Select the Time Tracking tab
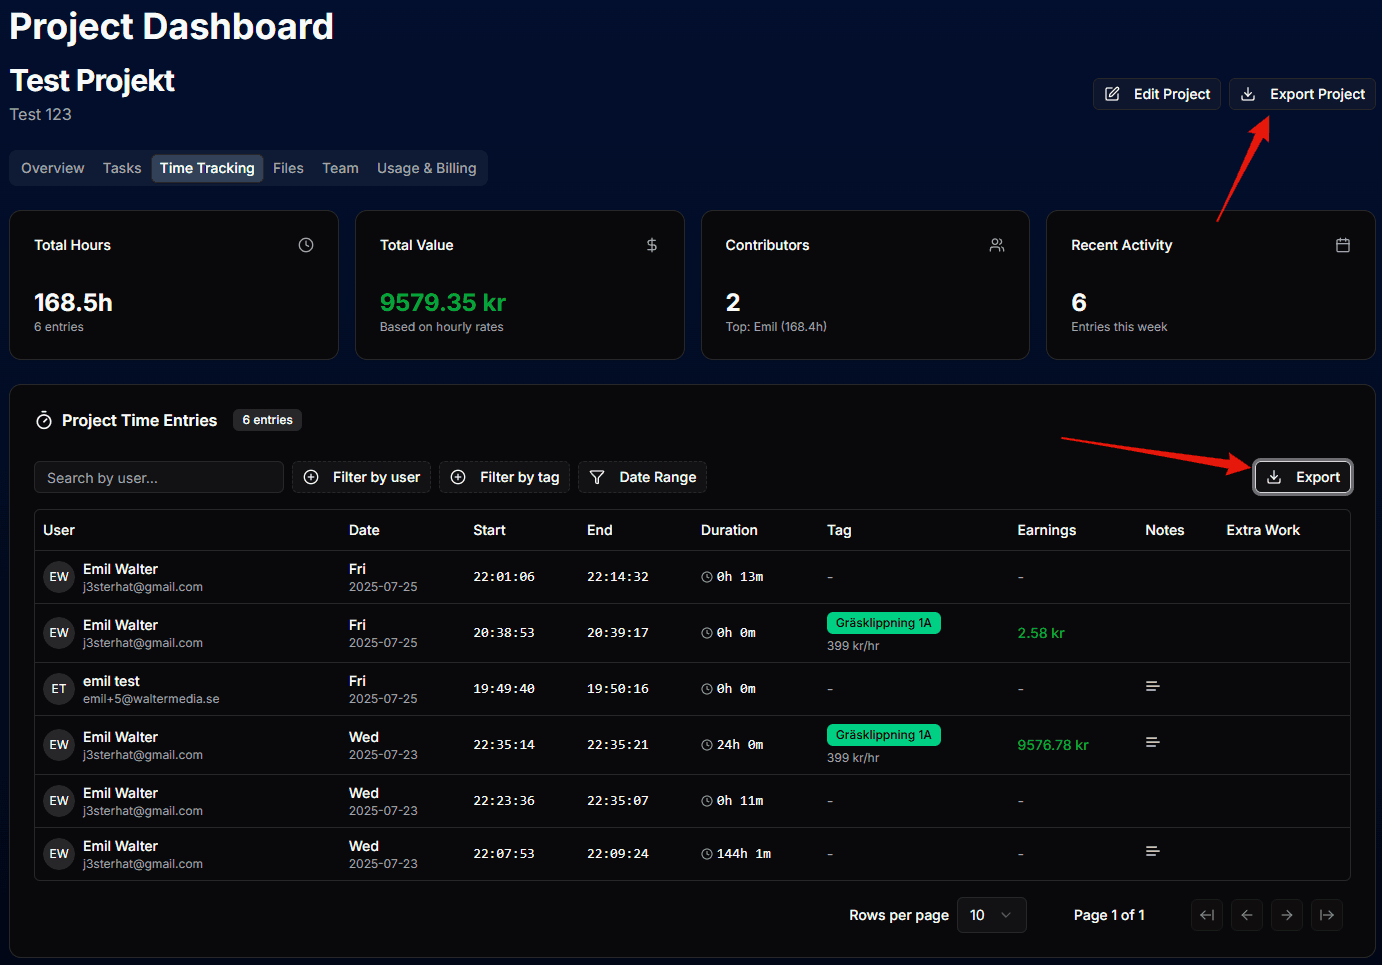This screenshot has height=965, width=1382. pos(207,168)
